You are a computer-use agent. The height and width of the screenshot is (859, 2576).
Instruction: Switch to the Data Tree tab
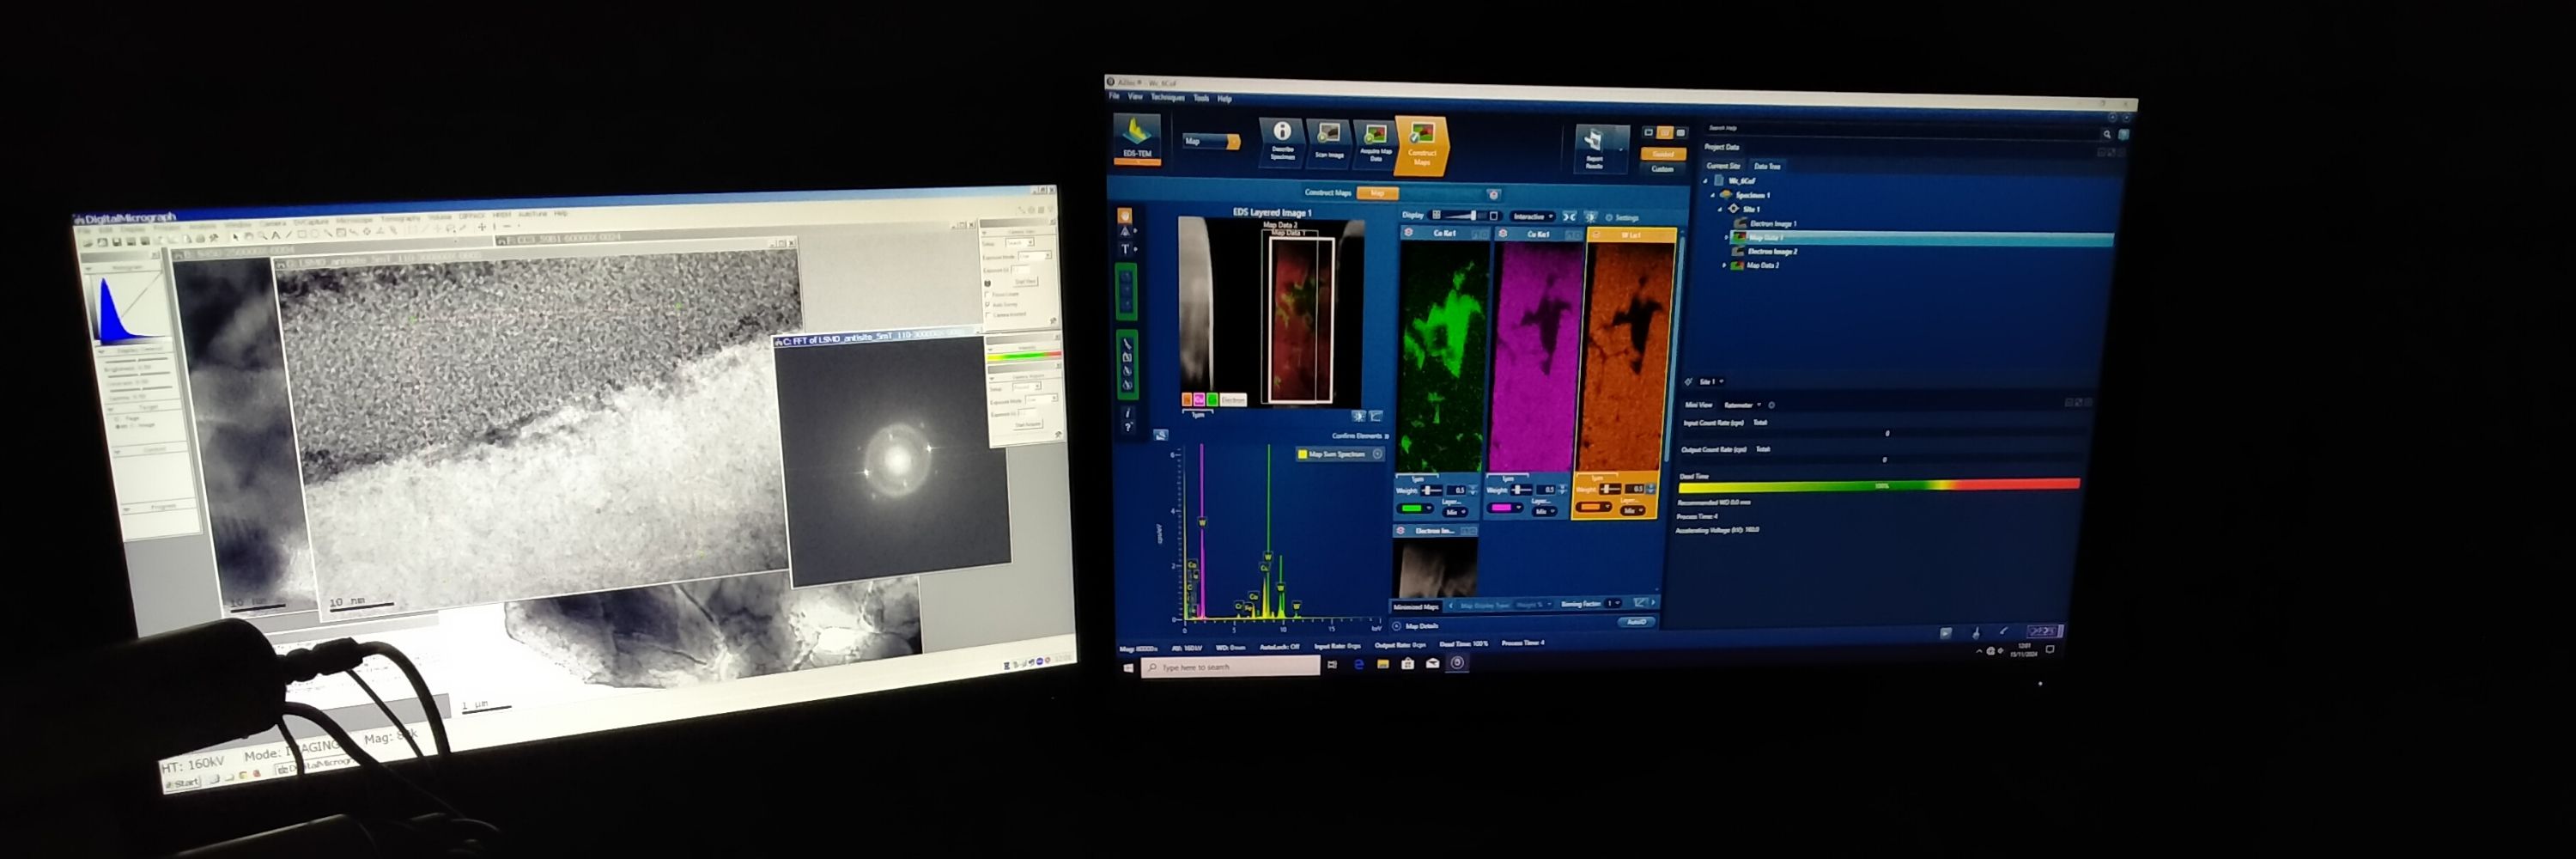(1767, 167)
